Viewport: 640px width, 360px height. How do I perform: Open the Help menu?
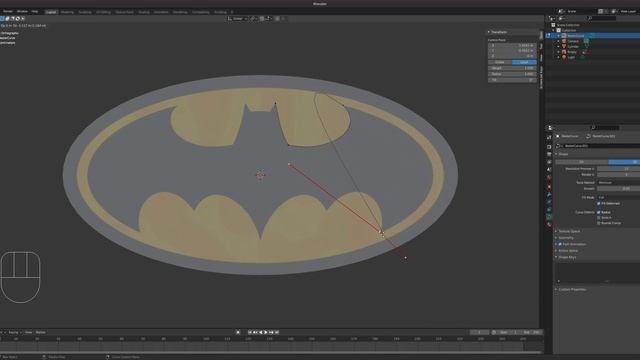35,11
